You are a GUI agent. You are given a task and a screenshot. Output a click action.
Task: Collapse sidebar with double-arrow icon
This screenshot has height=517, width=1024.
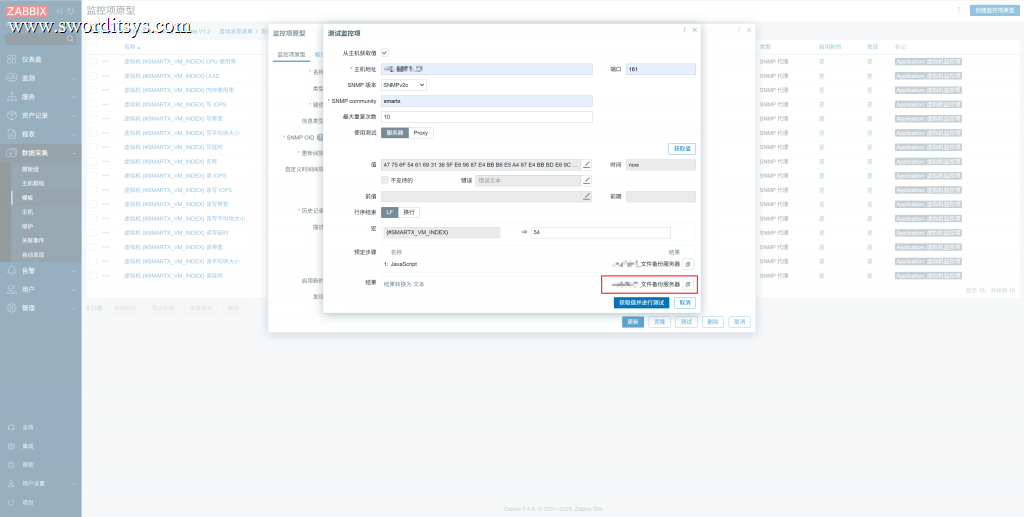click(x=59, y=11)
